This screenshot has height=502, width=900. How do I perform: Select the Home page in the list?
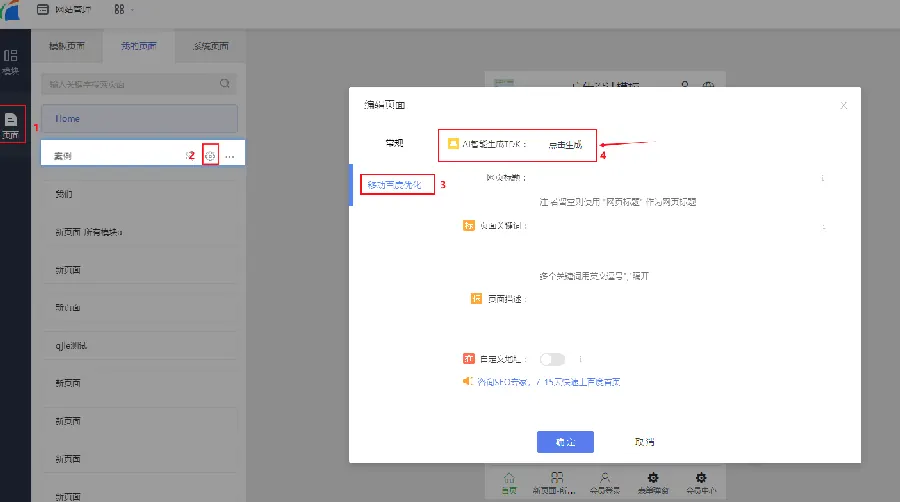coord(139,119)
